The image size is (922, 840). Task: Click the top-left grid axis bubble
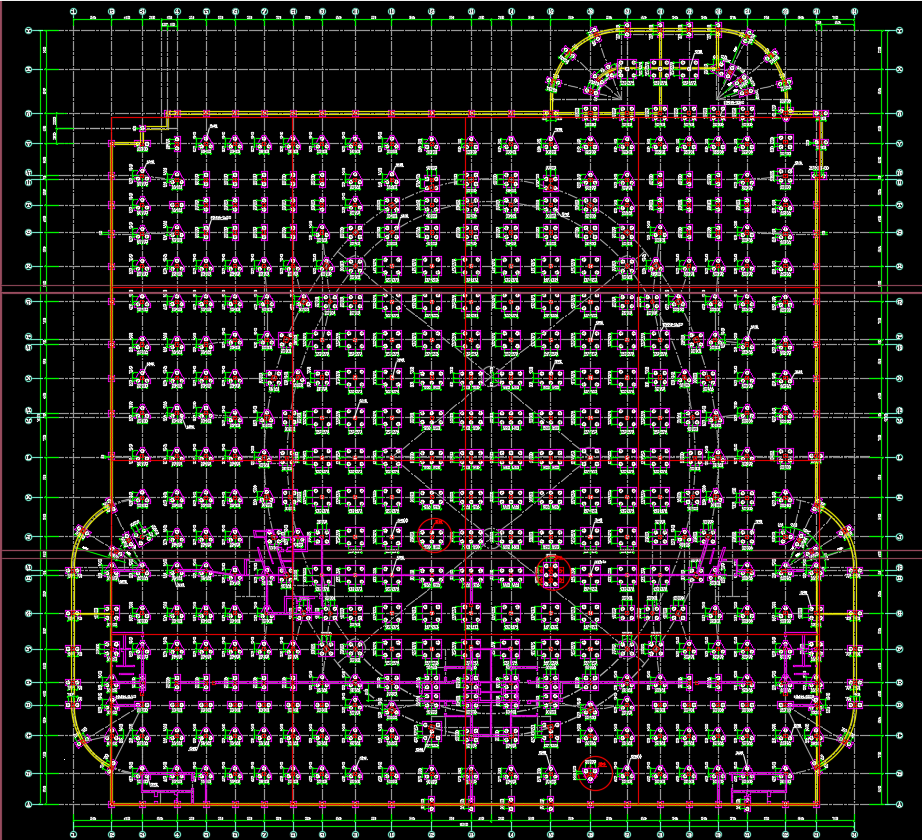pyautogui.click(x=76, y=12)
